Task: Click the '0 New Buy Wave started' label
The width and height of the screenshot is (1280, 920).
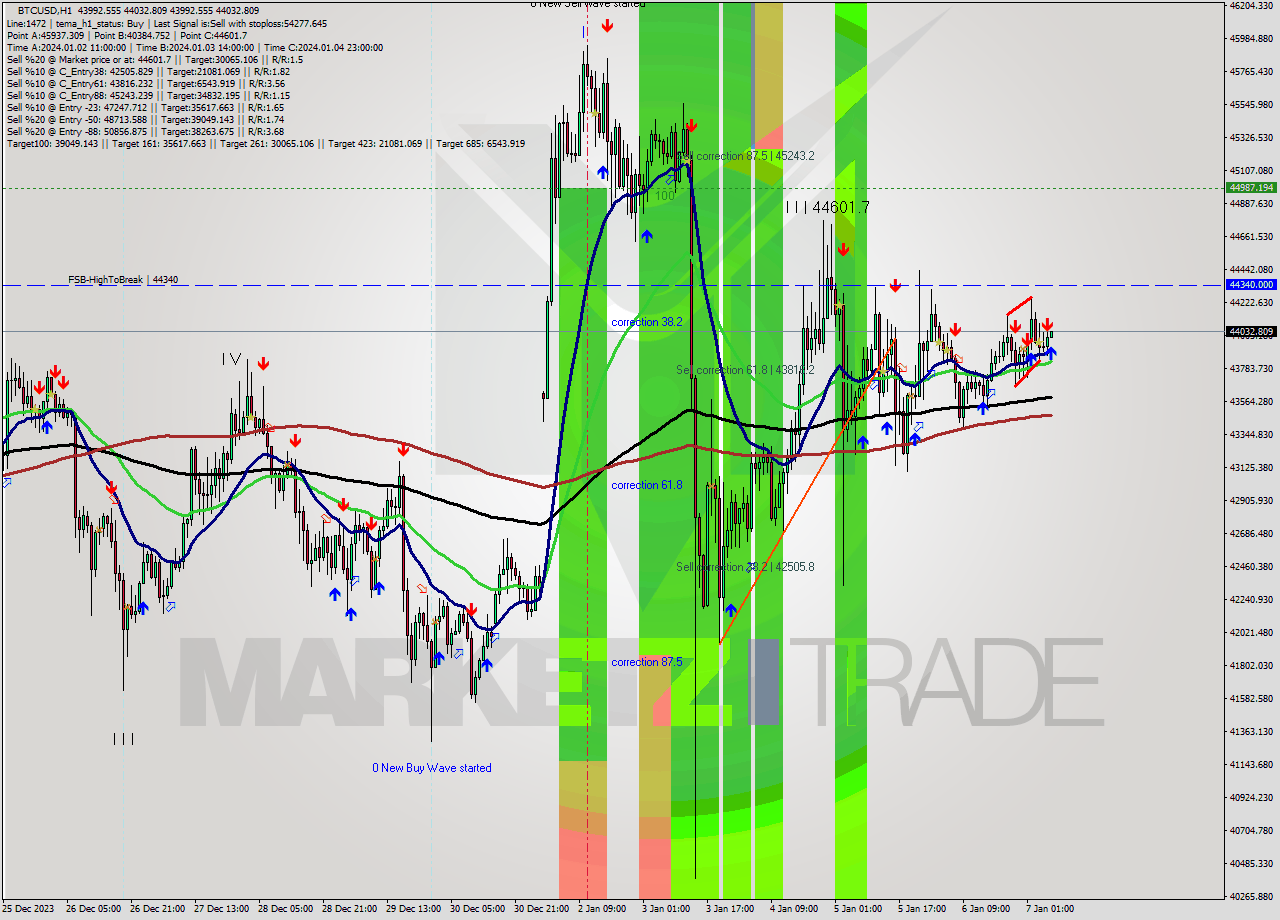Action: click(432, 768)
